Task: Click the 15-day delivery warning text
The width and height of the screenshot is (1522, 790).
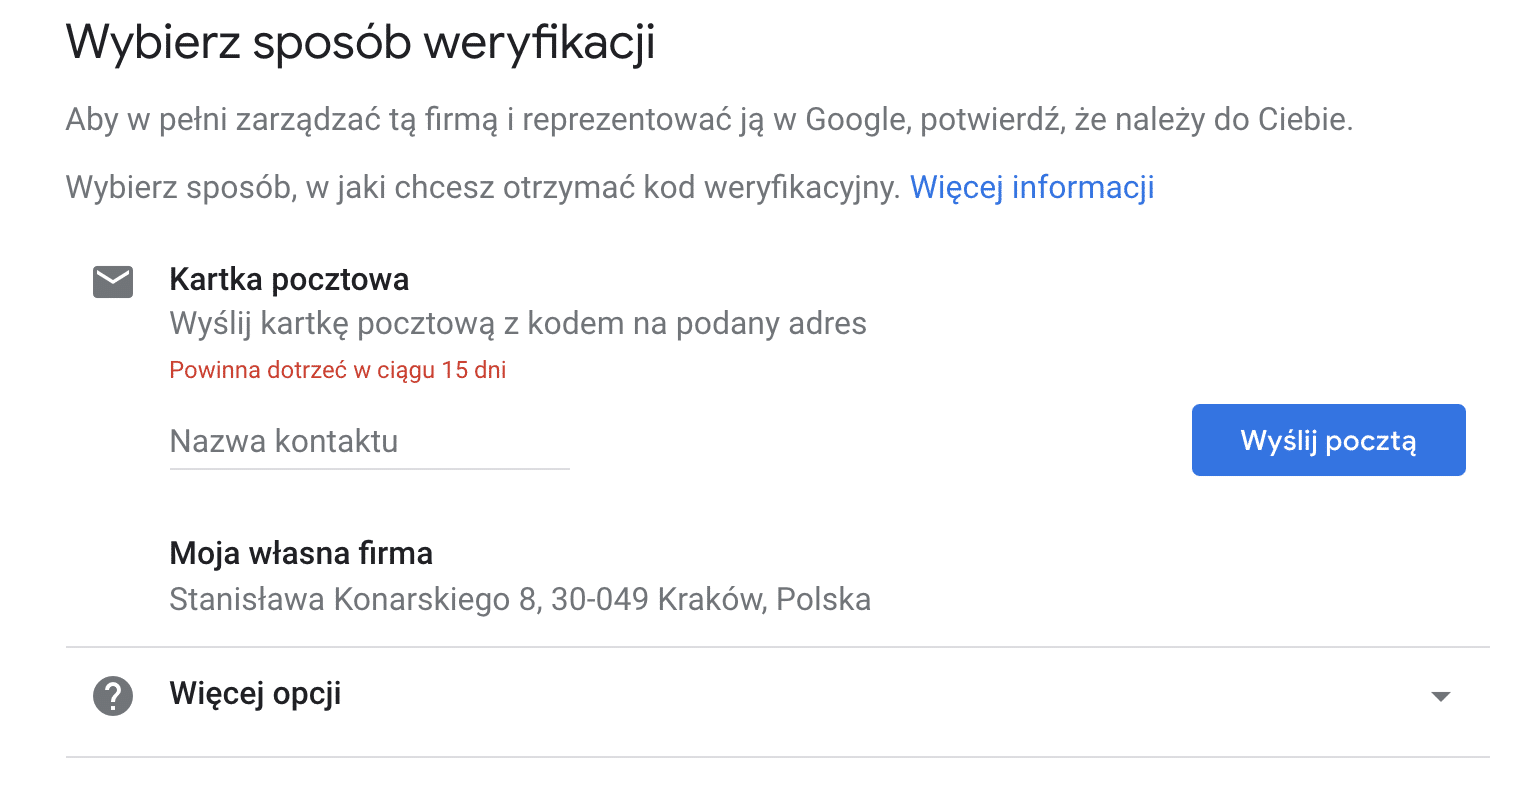Action: click(x=337, y=370)
